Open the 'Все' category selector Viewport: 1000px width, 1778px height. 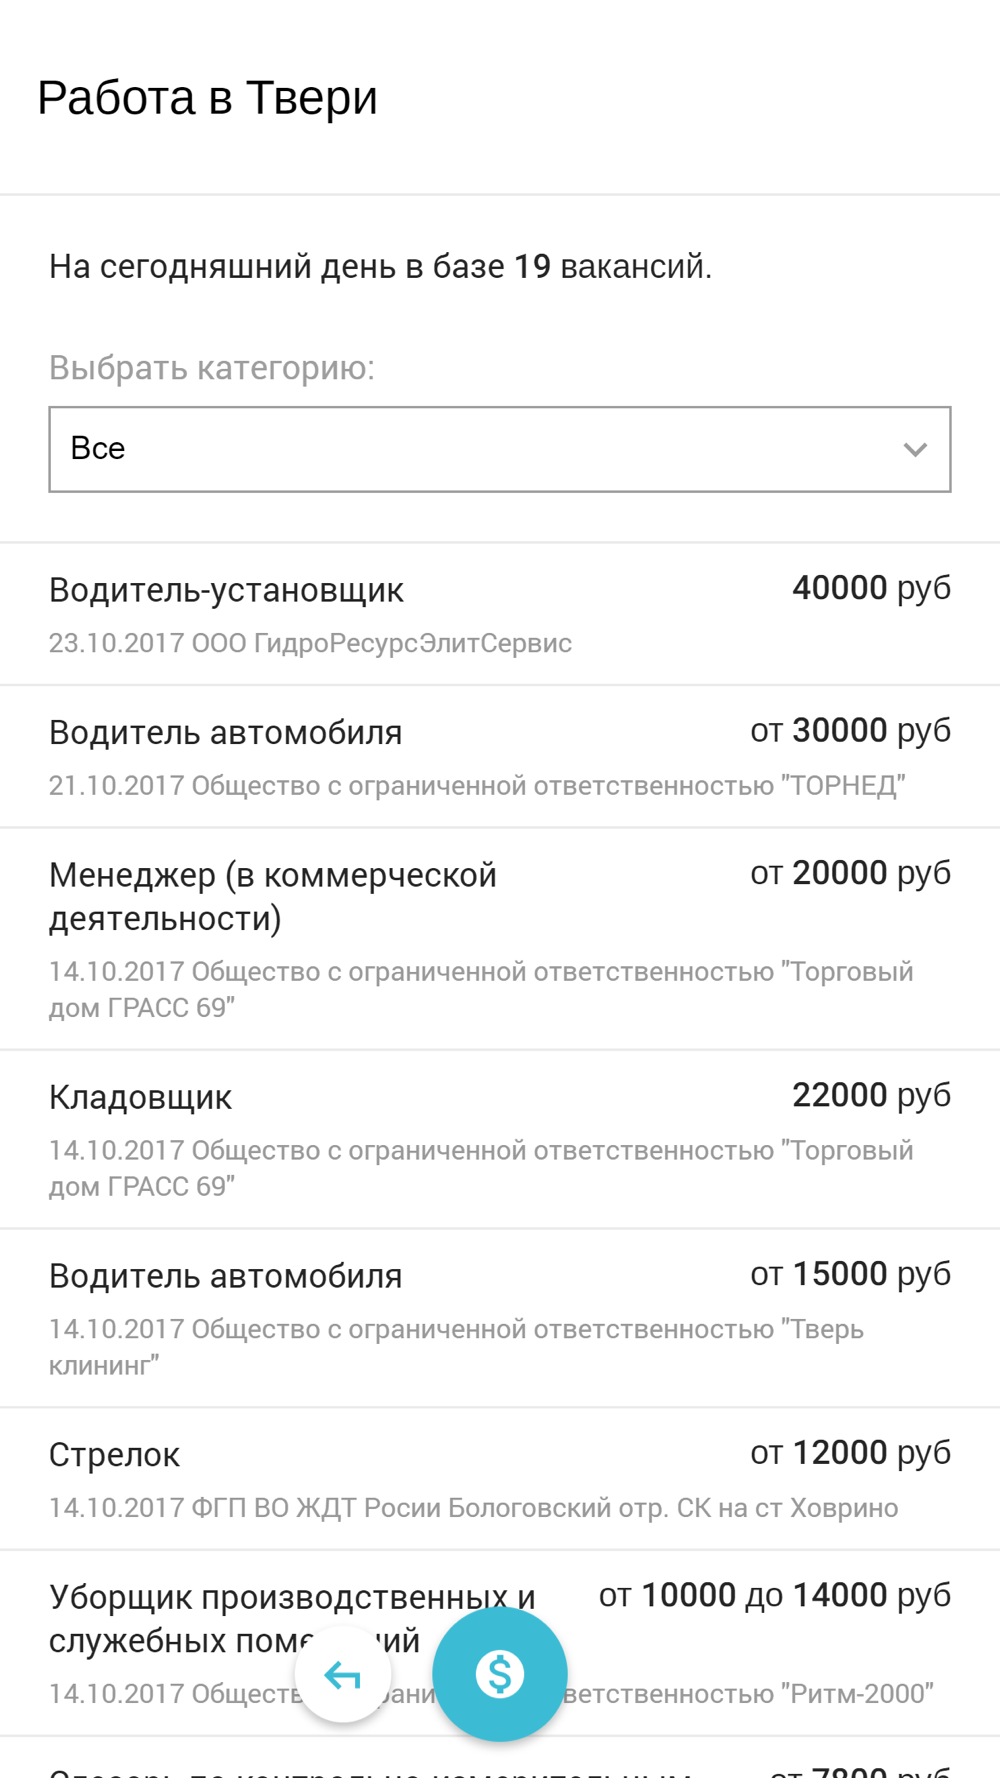click(x=500, y=449)
